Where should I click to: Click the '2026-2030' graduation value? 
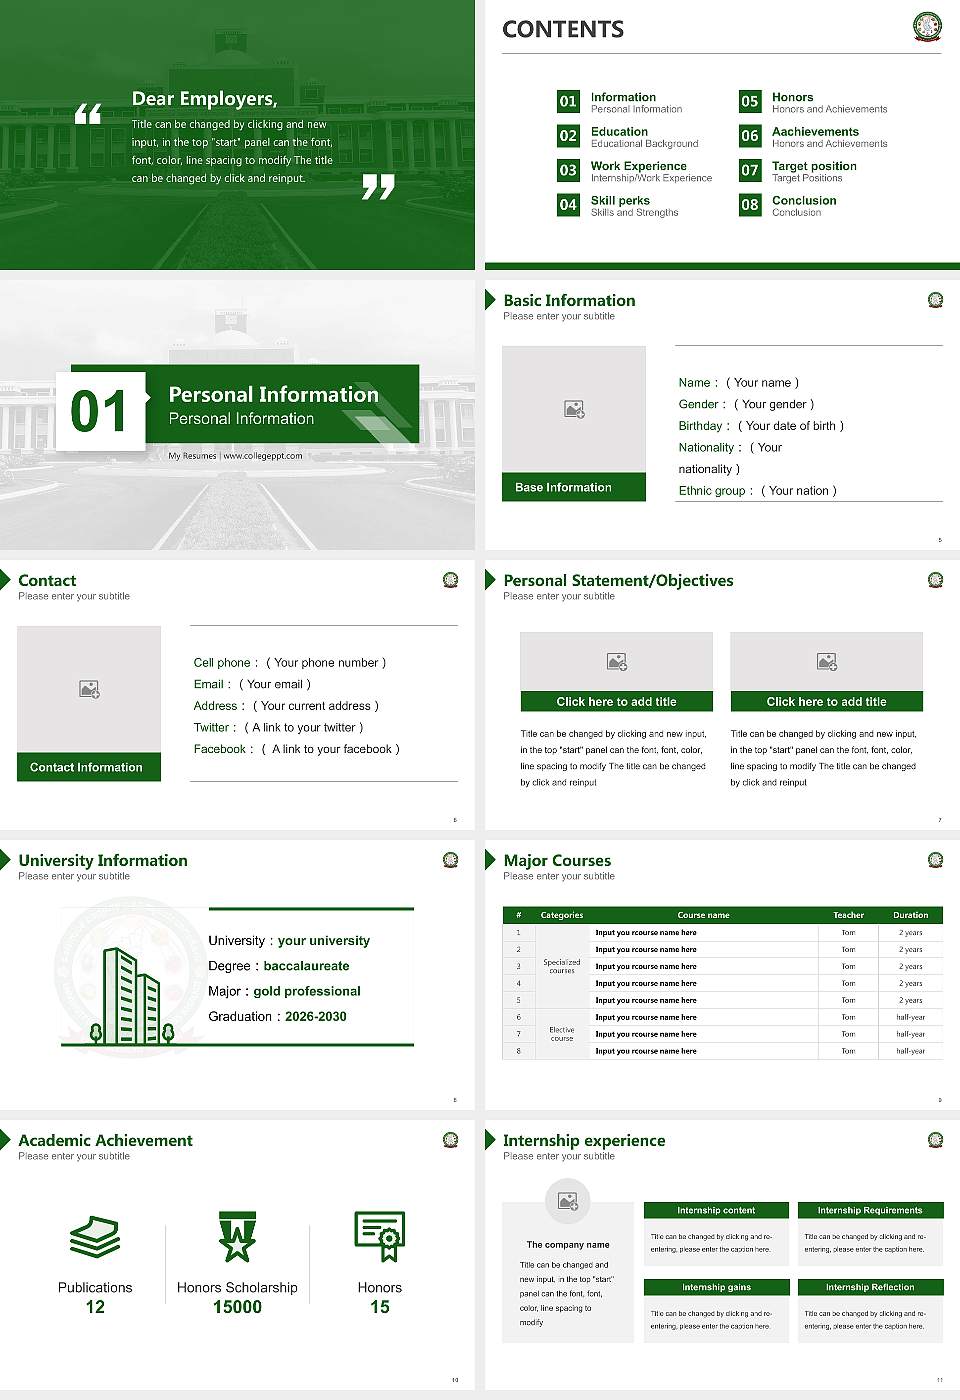coord(316,1016)
